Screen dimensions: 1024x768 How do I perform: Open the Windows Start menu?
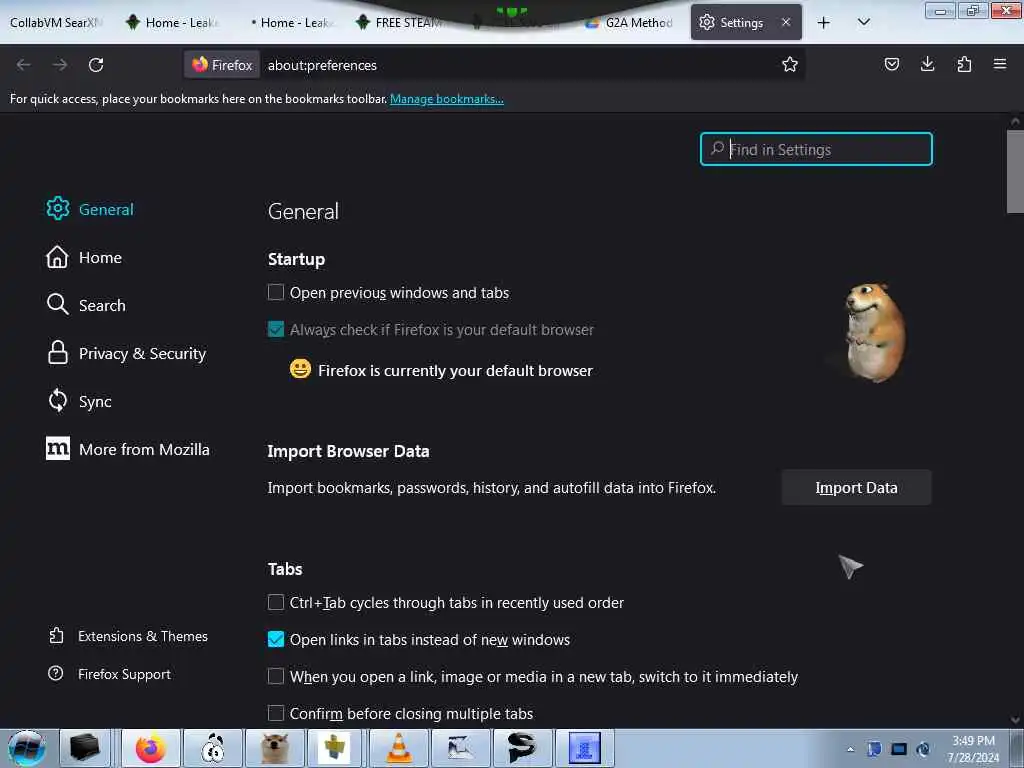(x=27, y=748)
